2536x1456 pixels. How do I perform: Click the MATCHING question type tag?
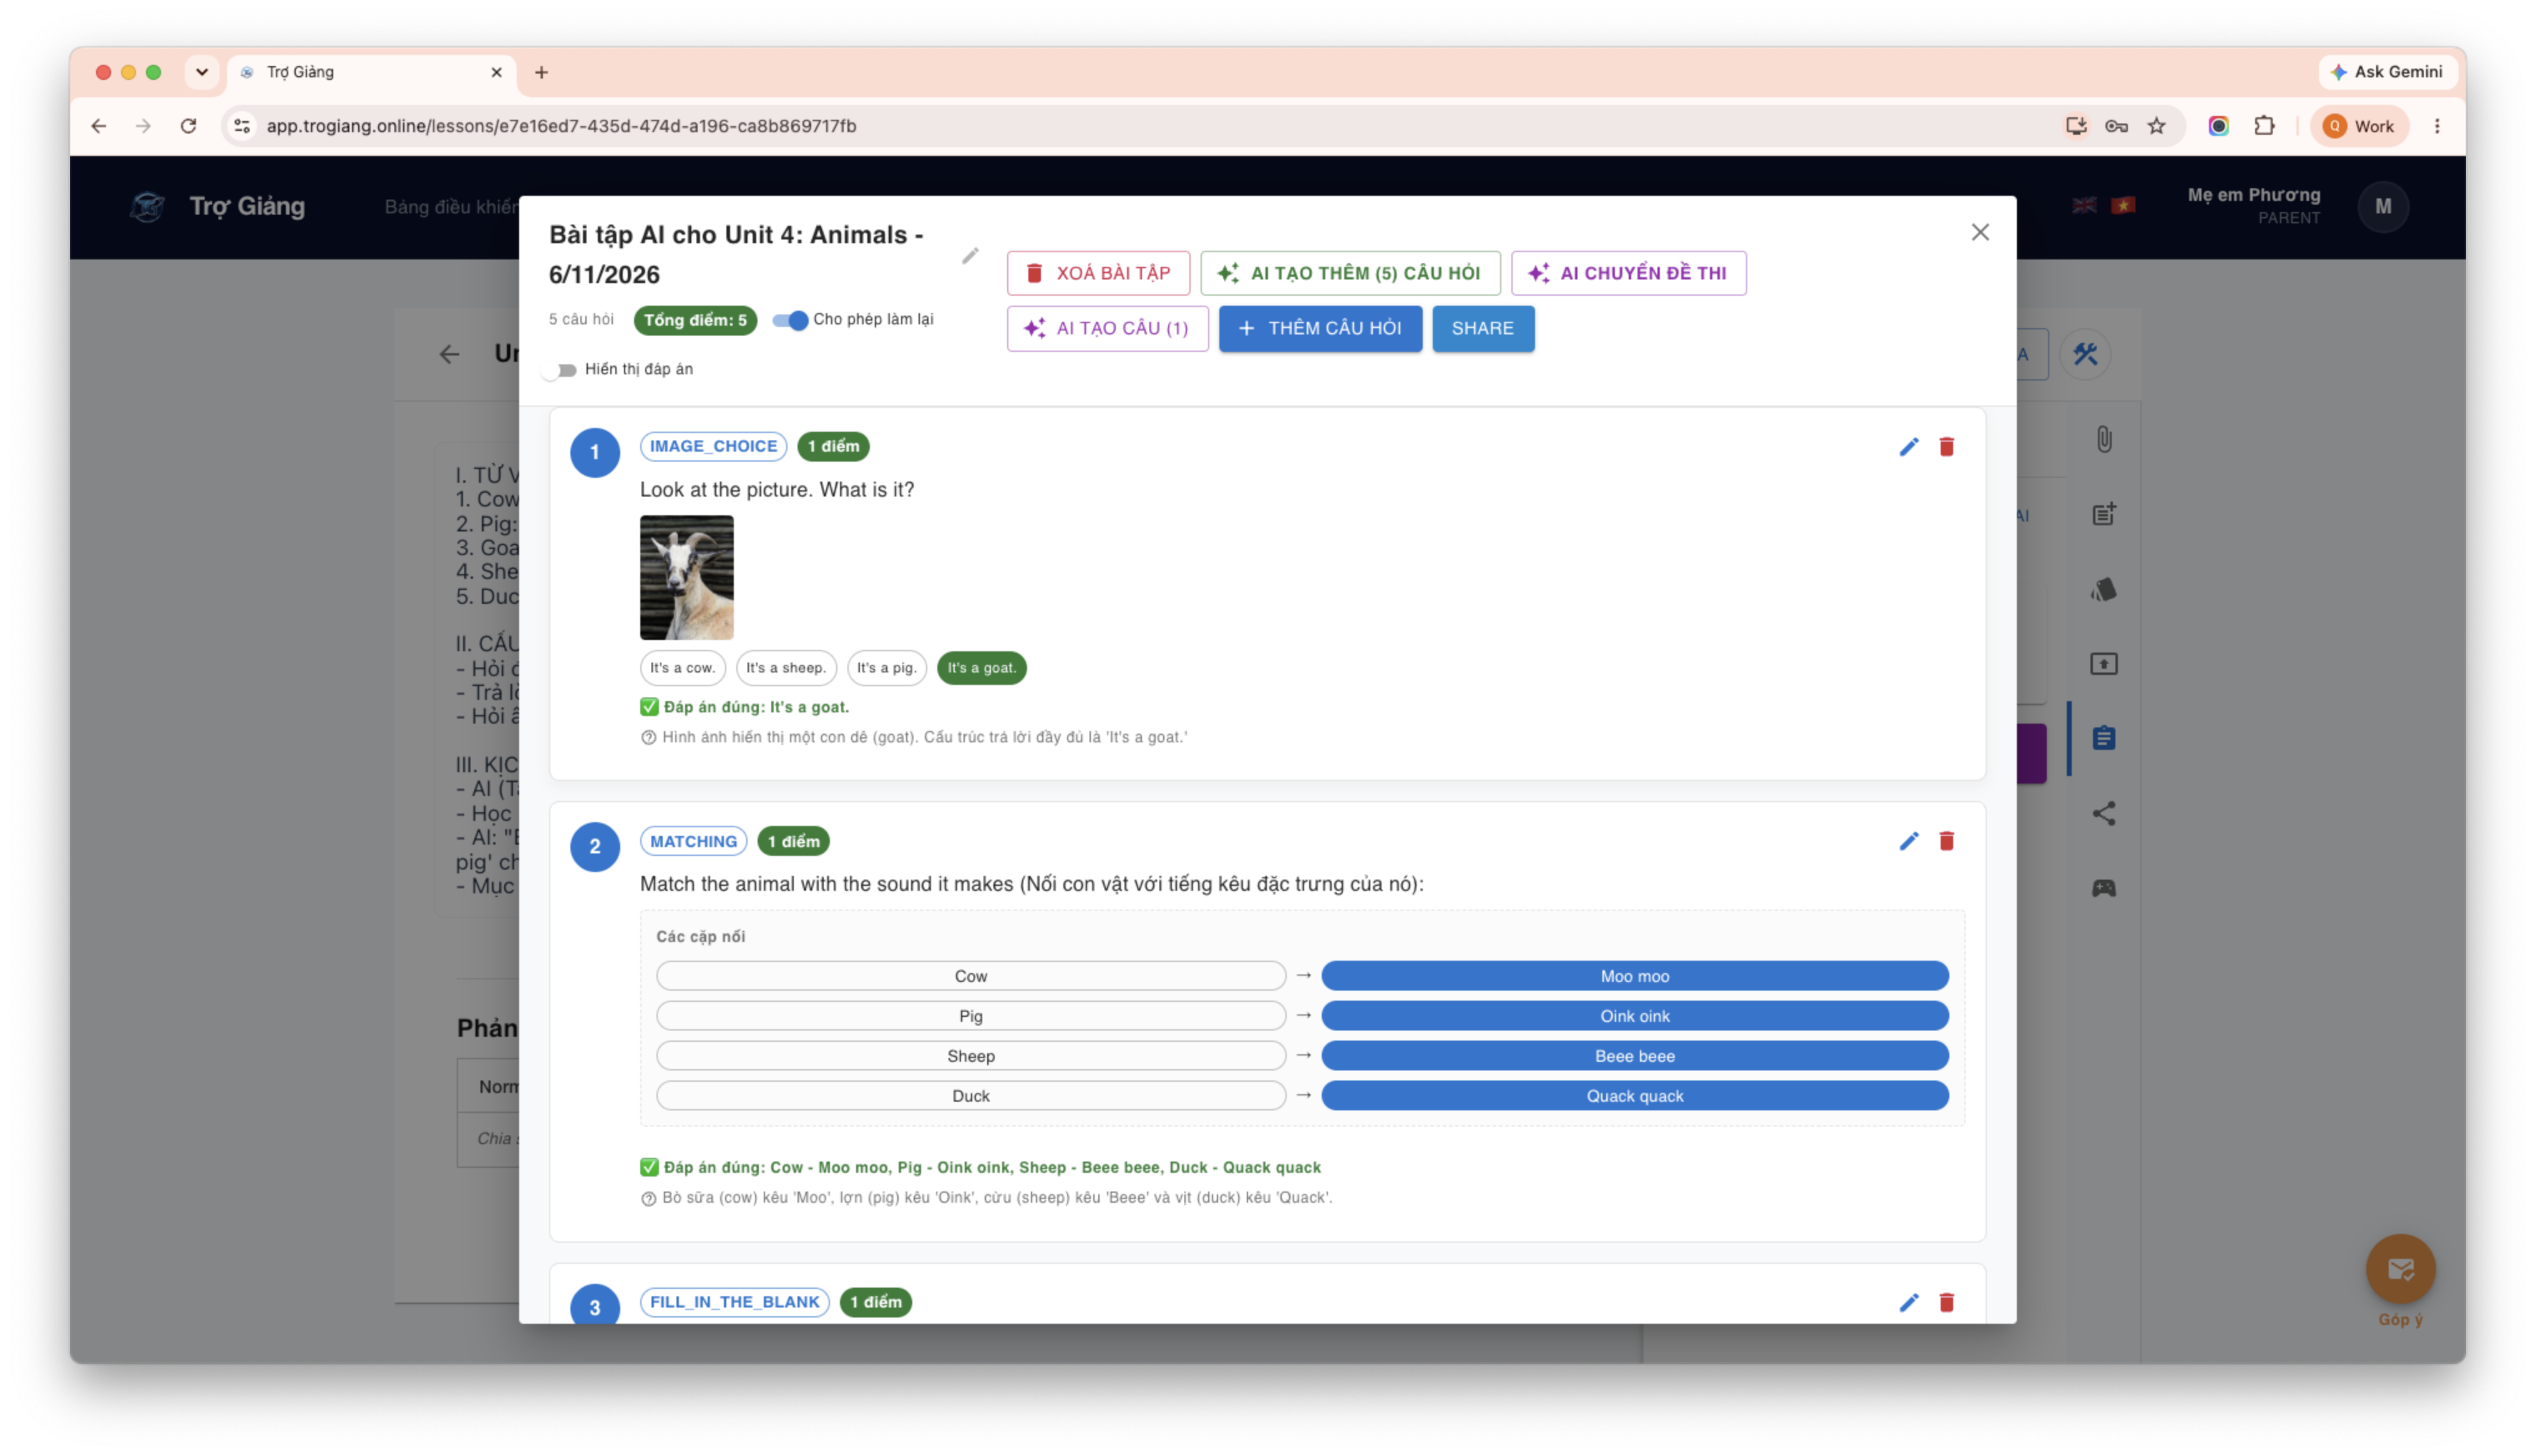pos(693,841)
